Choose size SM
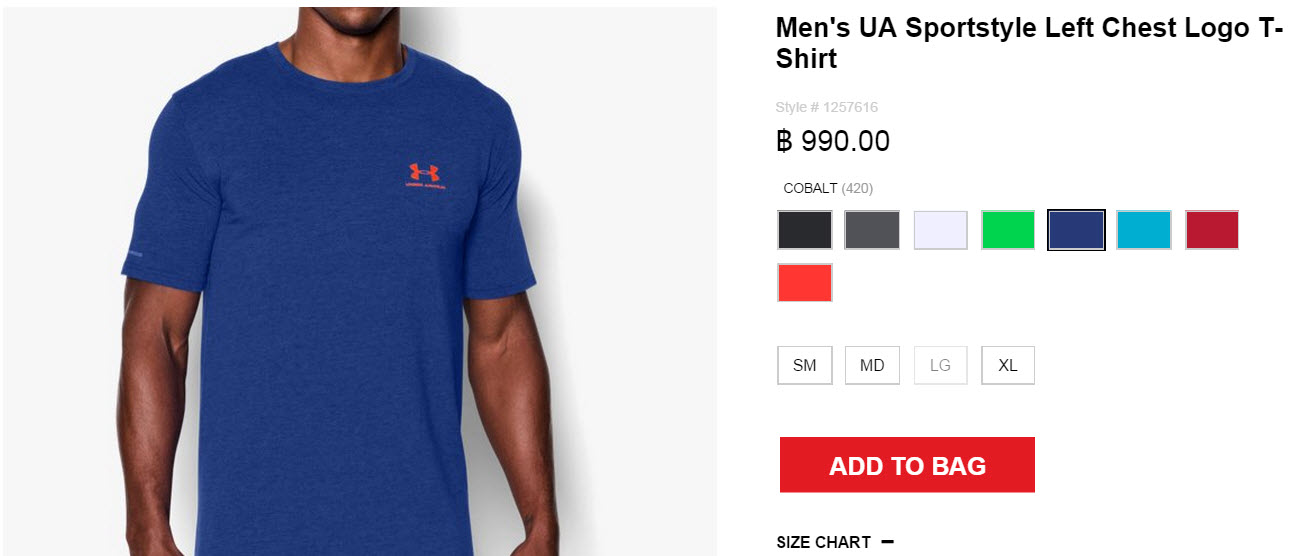 point(805,365)
